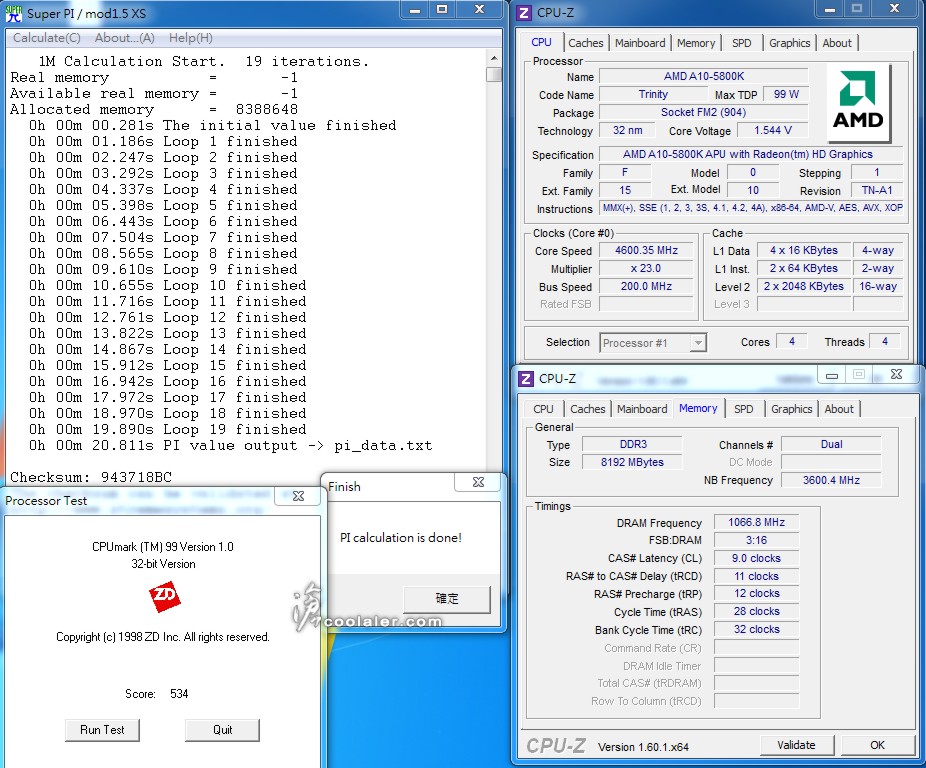Click the CPUmark Score: 534 text

pos(156,694)
